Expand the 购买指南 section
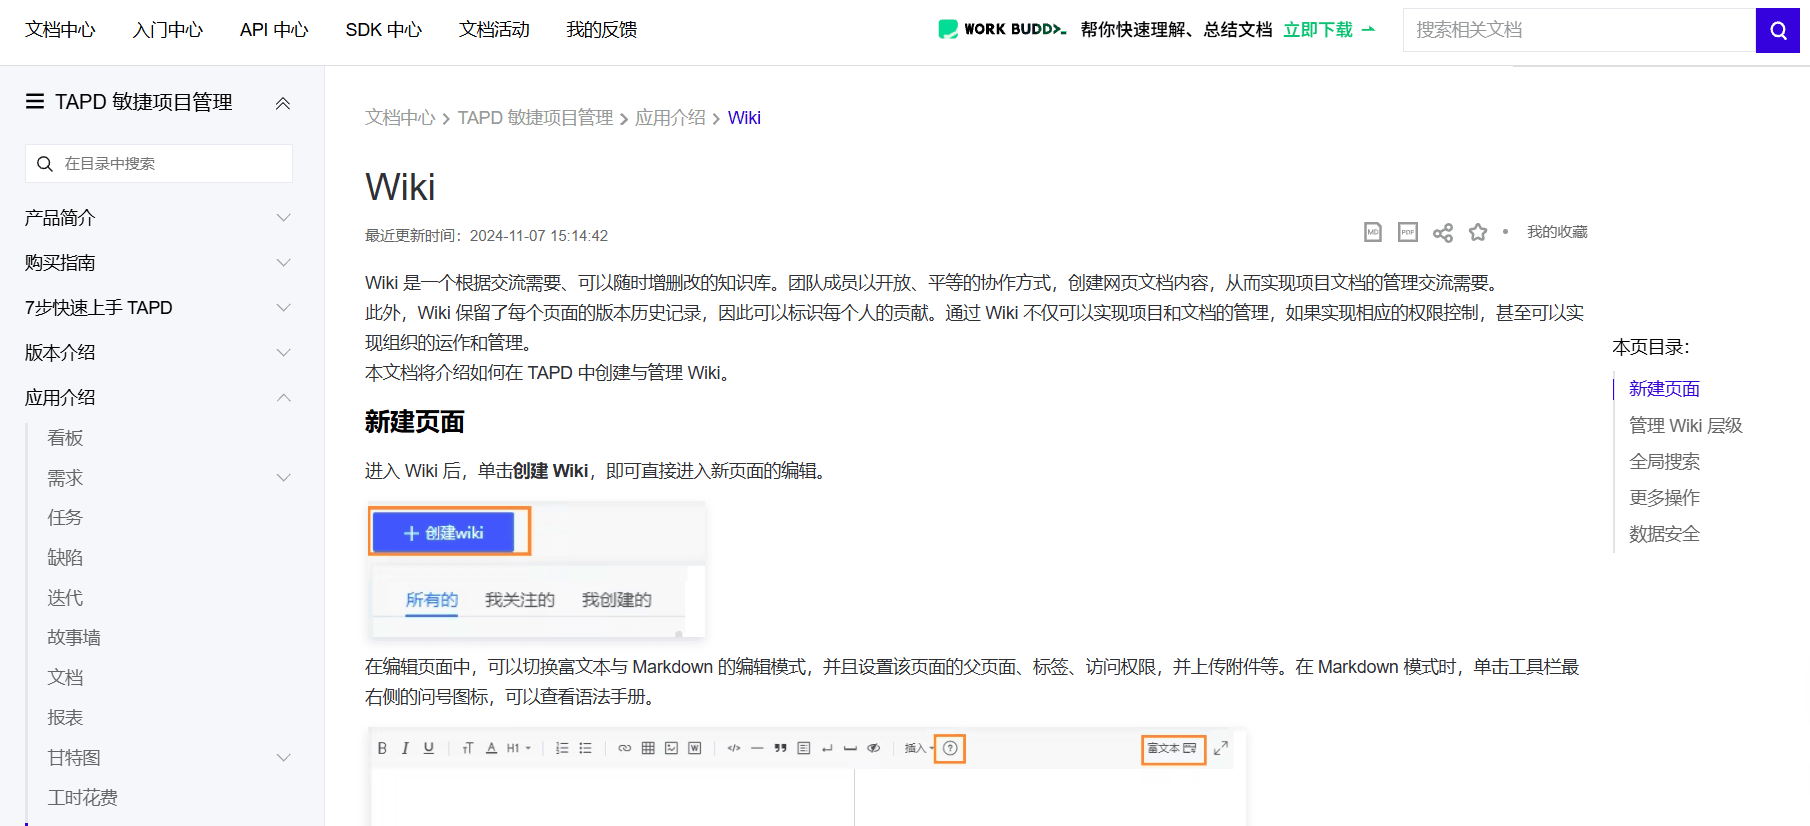Viewport: 1810px width, 826px height. (x=284, y=263)
